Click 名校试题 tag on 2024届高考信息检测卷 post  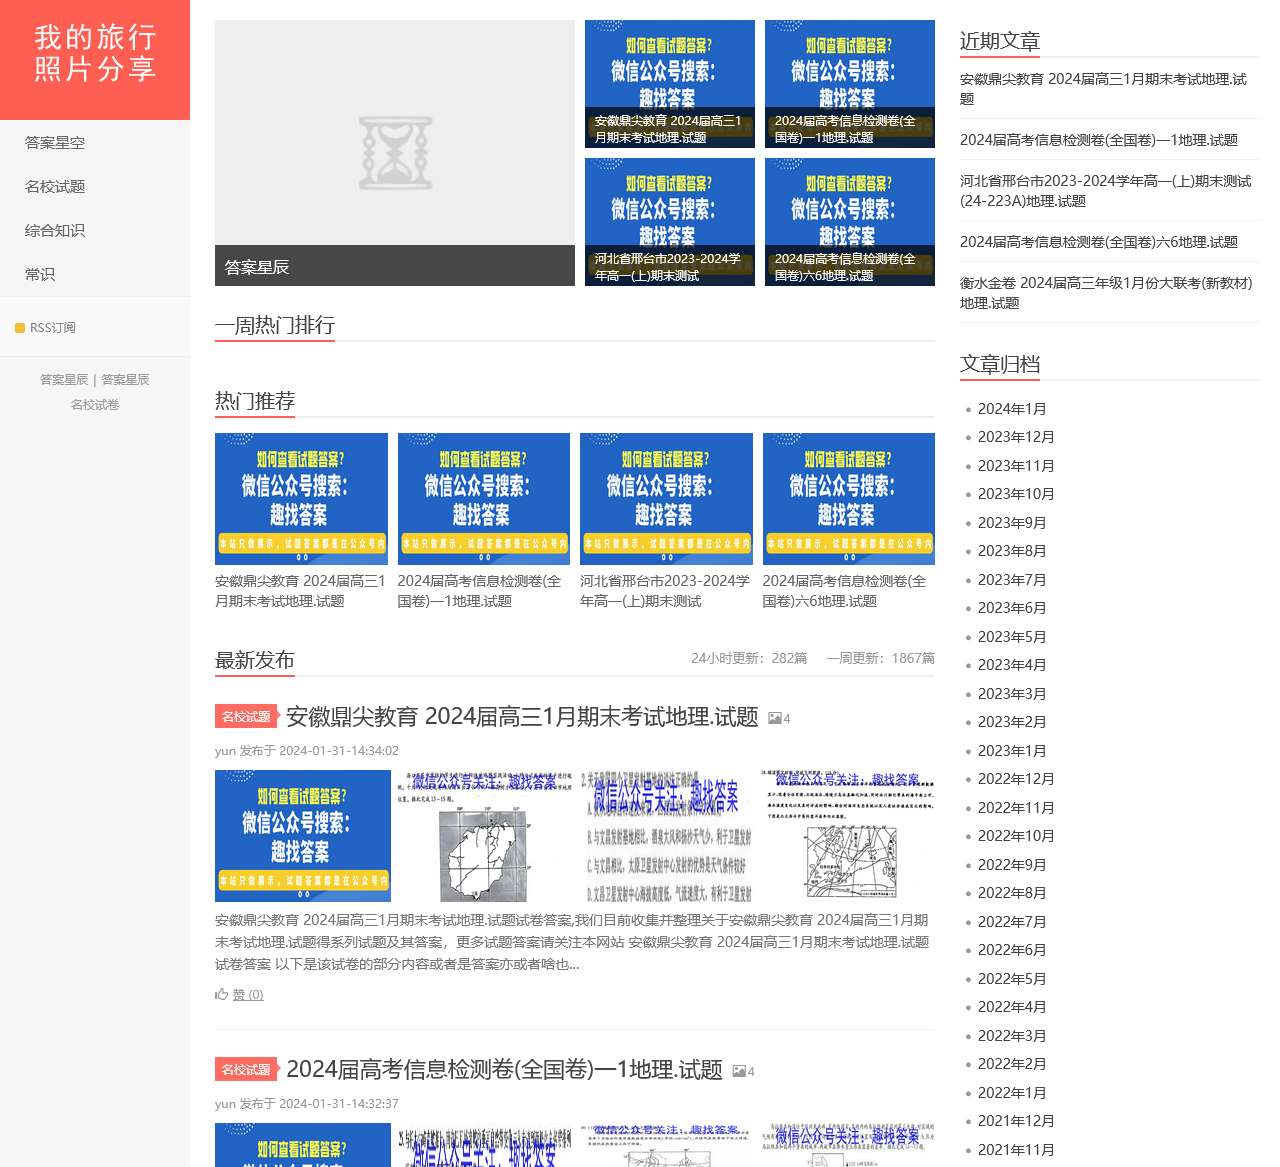coord(246,1070)
